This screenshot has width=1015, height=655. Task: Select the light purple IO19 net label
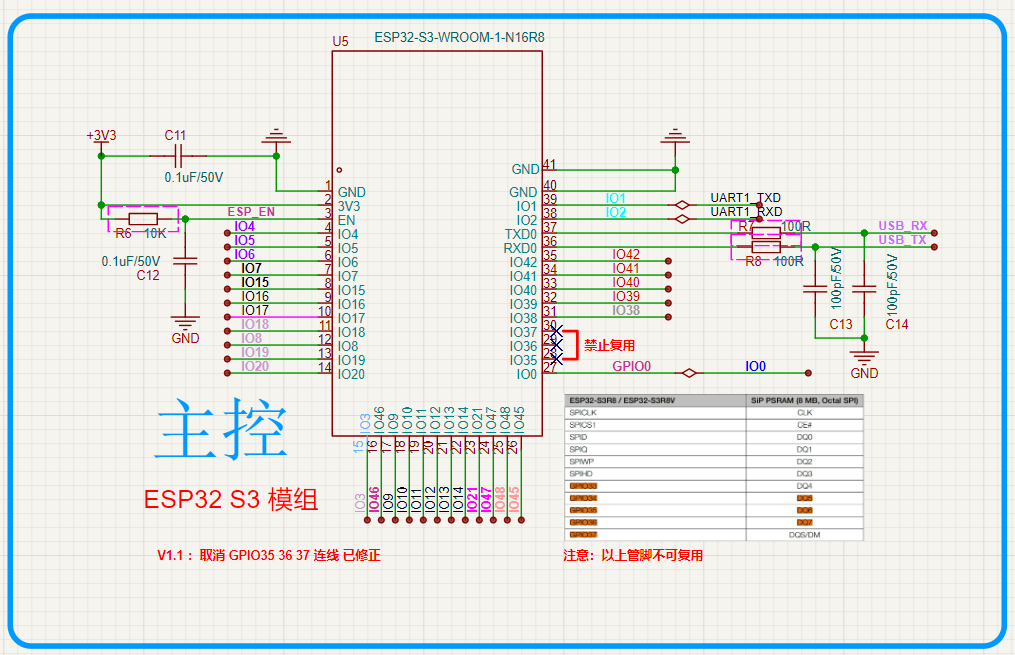click(255, 352)
